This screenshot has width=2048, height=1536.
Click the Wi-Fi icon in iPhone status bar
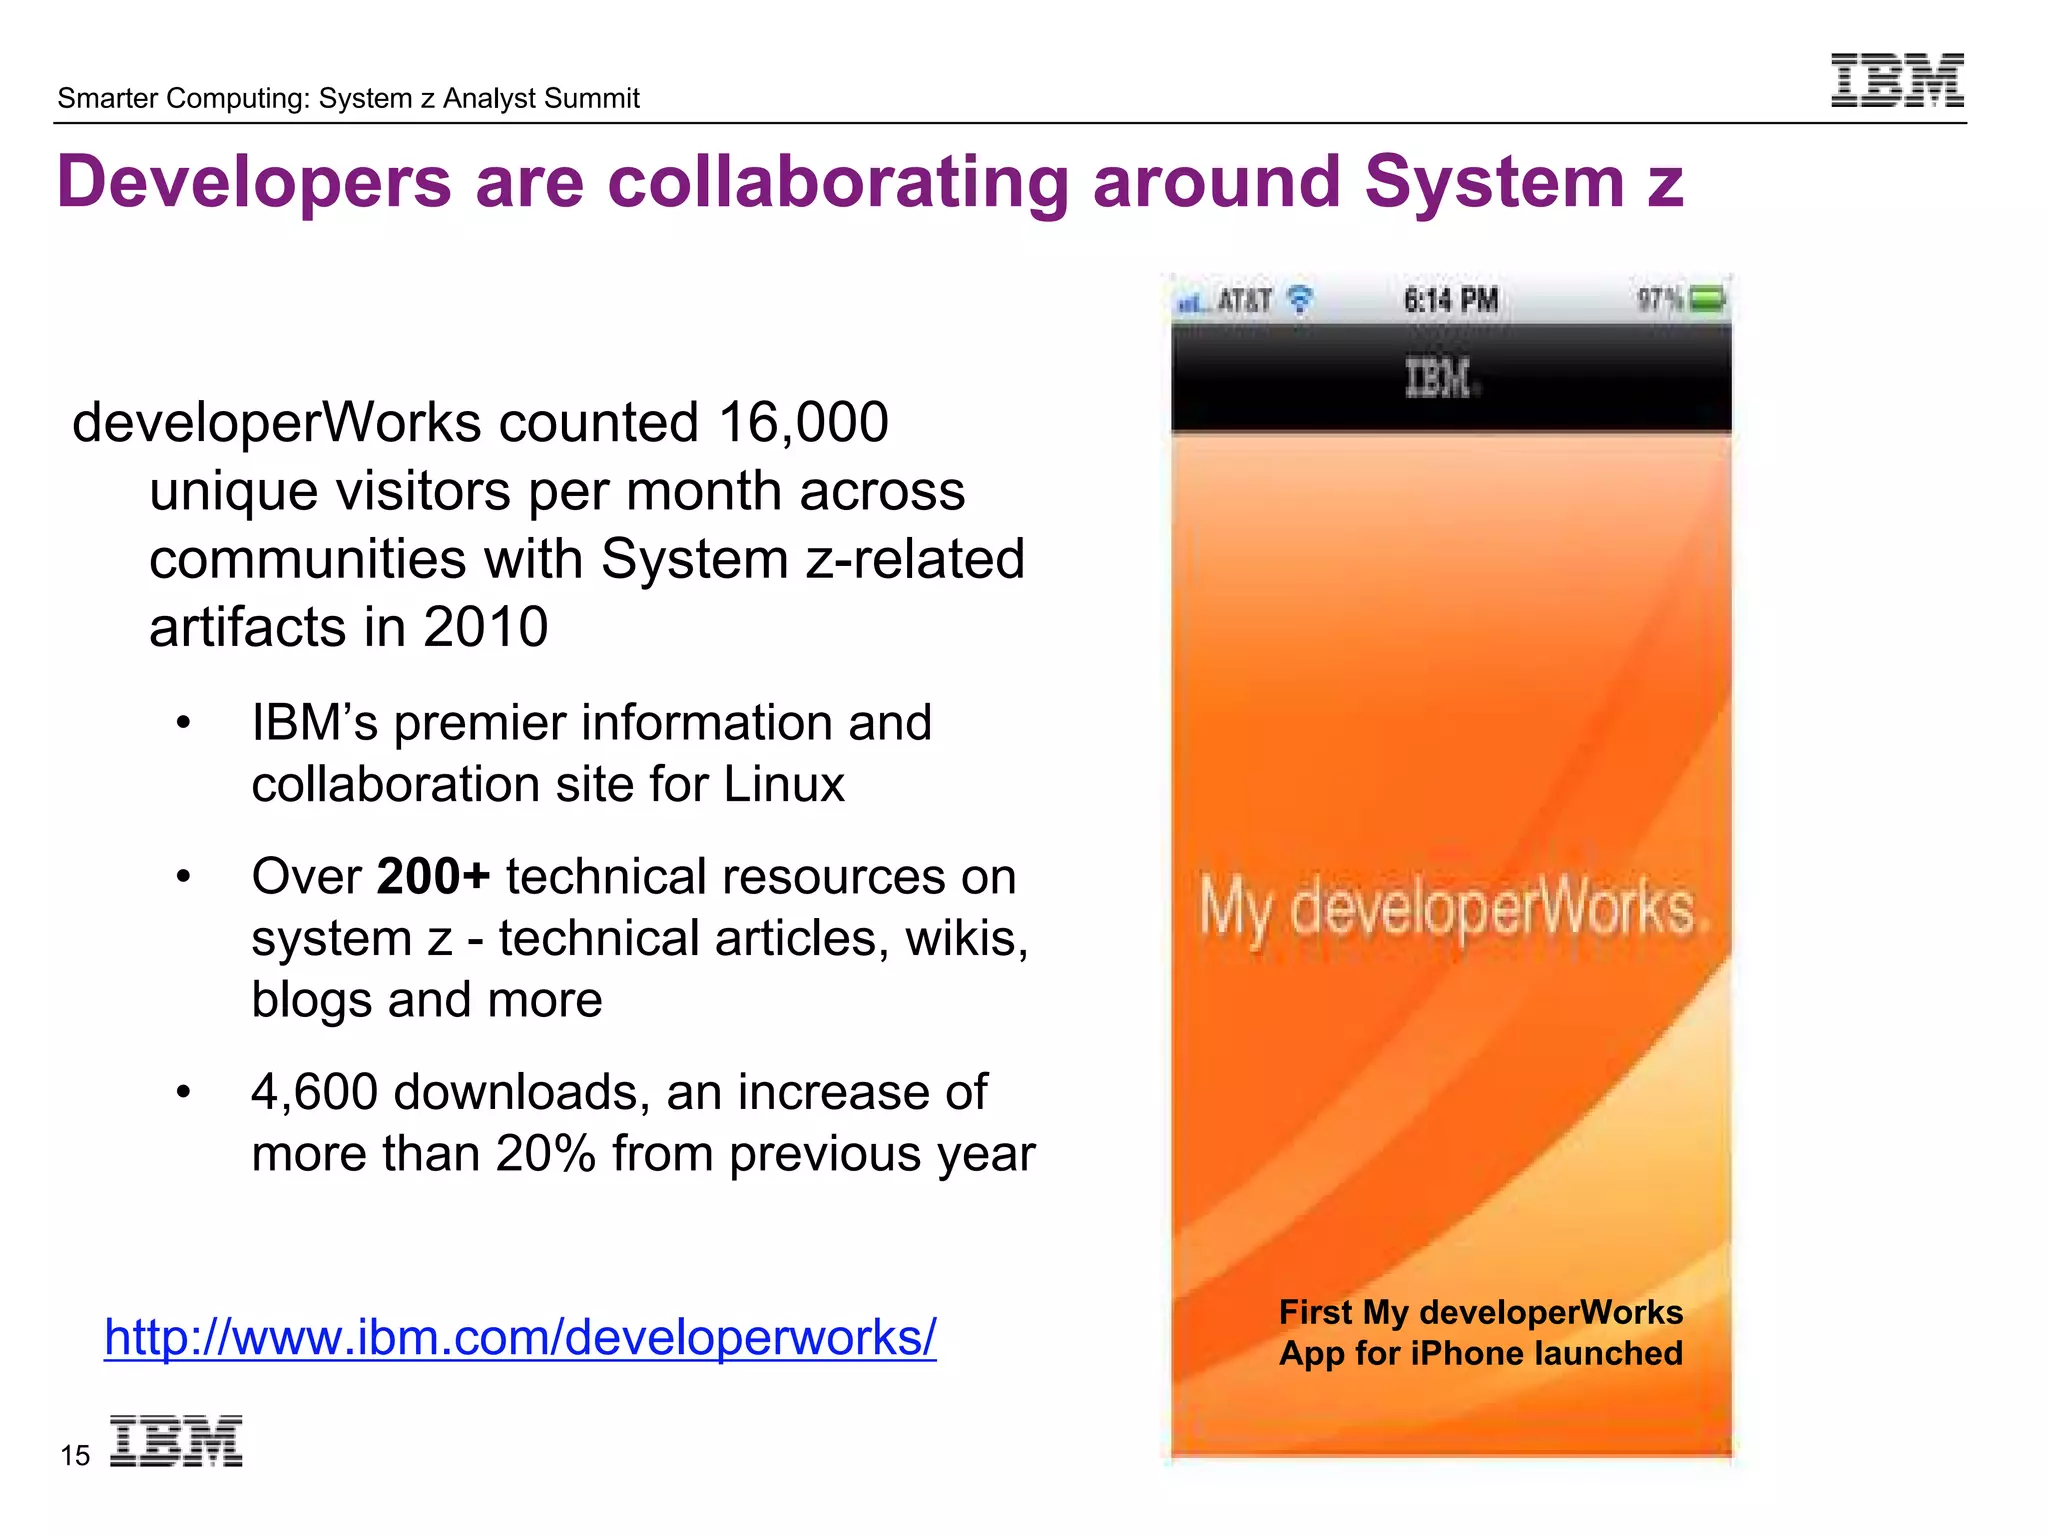(1299, 299)
